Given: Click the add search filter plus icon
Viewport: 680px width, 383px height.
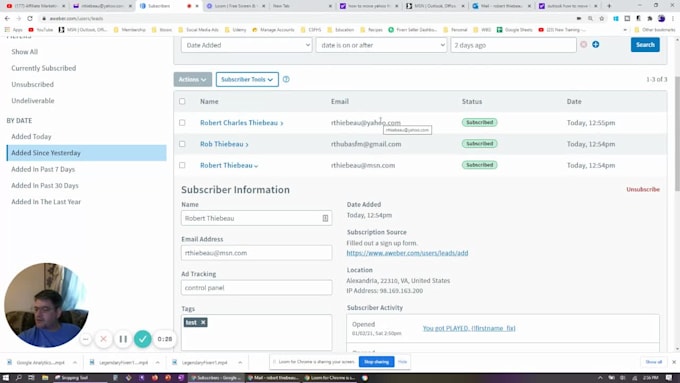Looking at the screenshot, I should pyautogui.click(x=595, y=44).
